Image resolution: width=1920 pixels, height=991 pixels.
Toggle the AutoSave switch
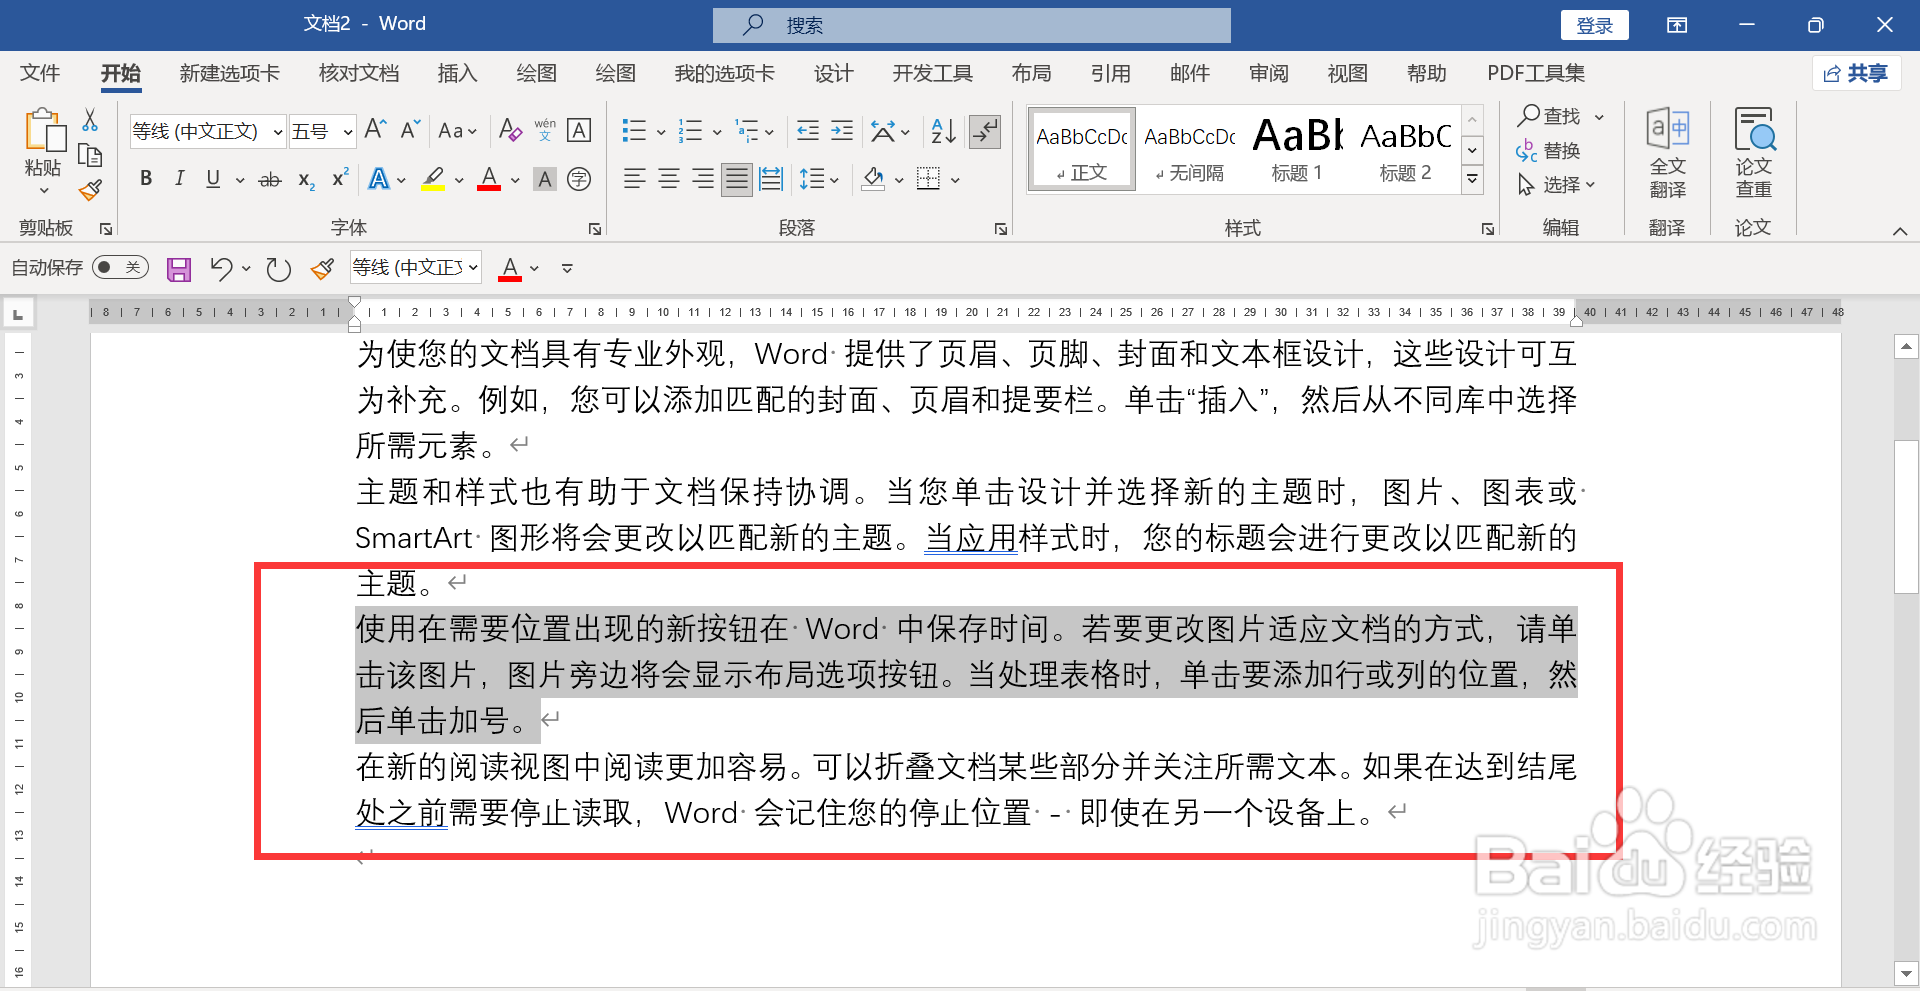click(x=120, y=267)
